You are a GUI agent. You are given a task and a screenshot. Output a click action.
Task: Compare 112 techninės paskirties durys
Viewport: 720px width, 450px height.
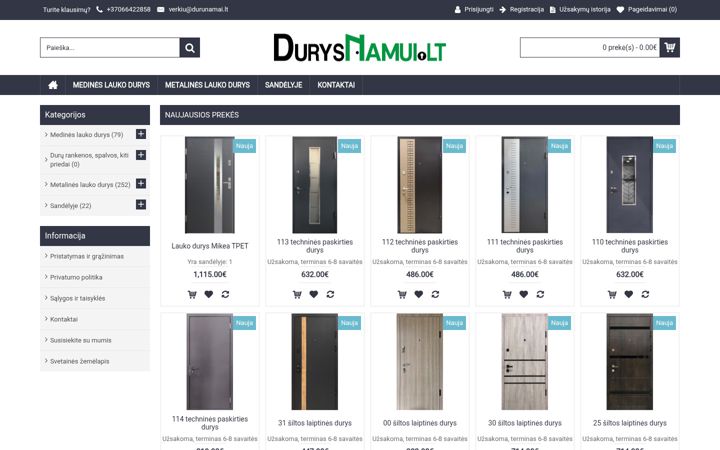click(435, 294)
